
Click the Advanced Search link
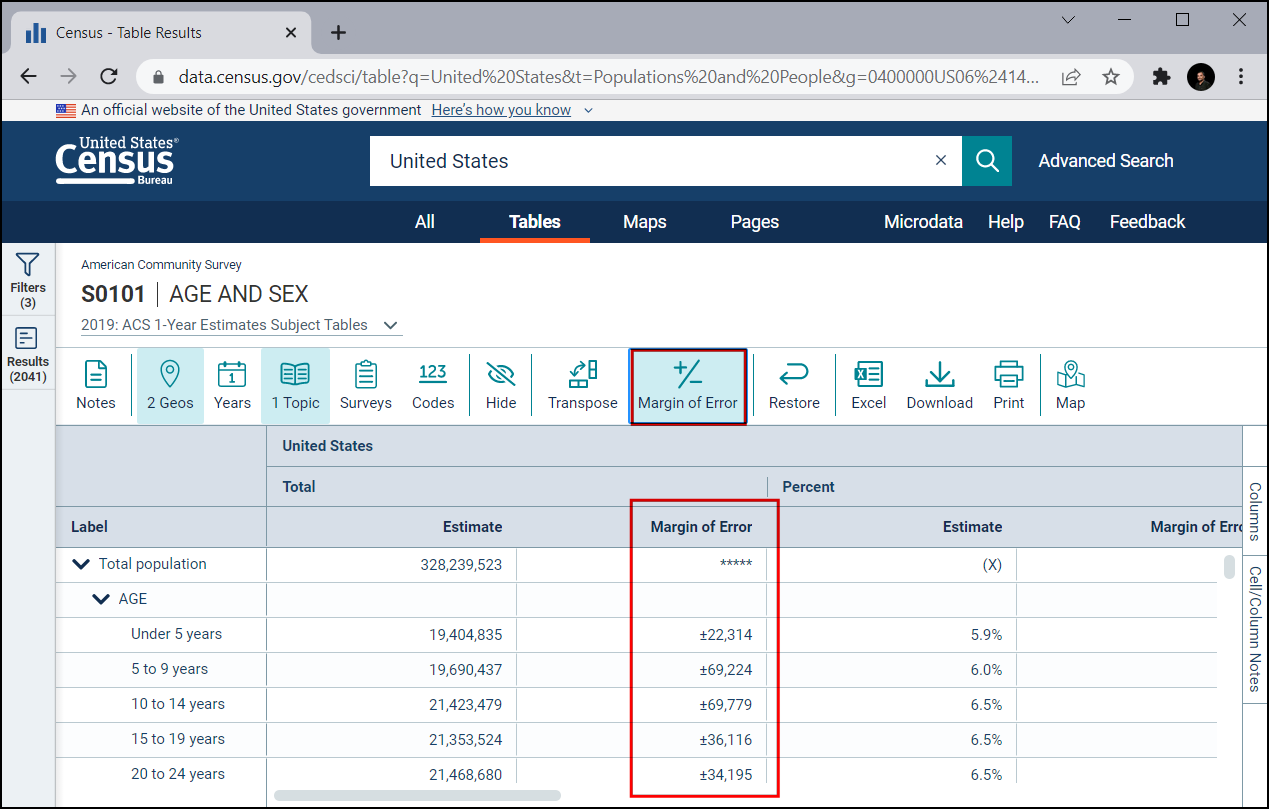(1105, 161)
